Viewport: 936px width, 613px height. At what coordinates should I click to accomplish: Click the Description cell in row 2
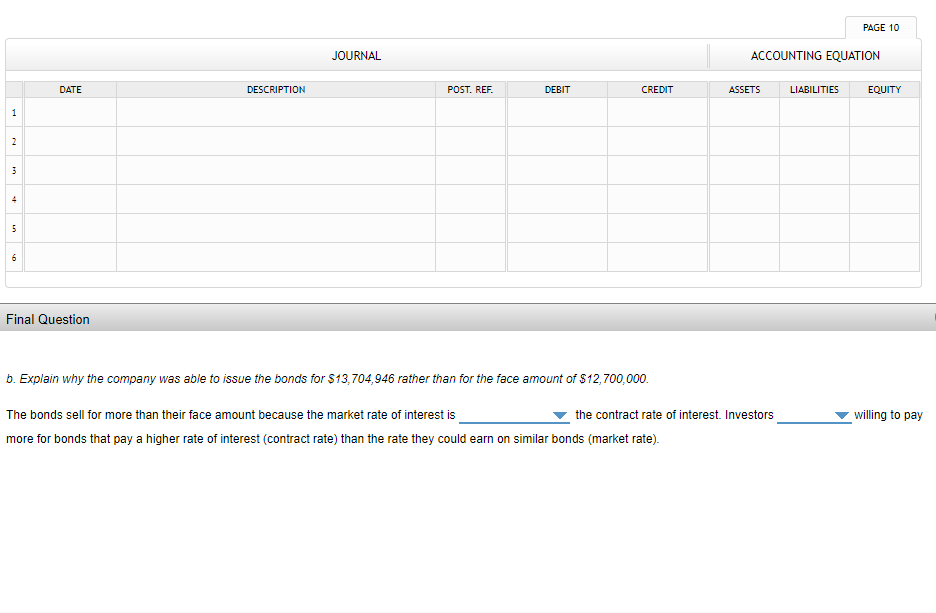click(276, 141)
